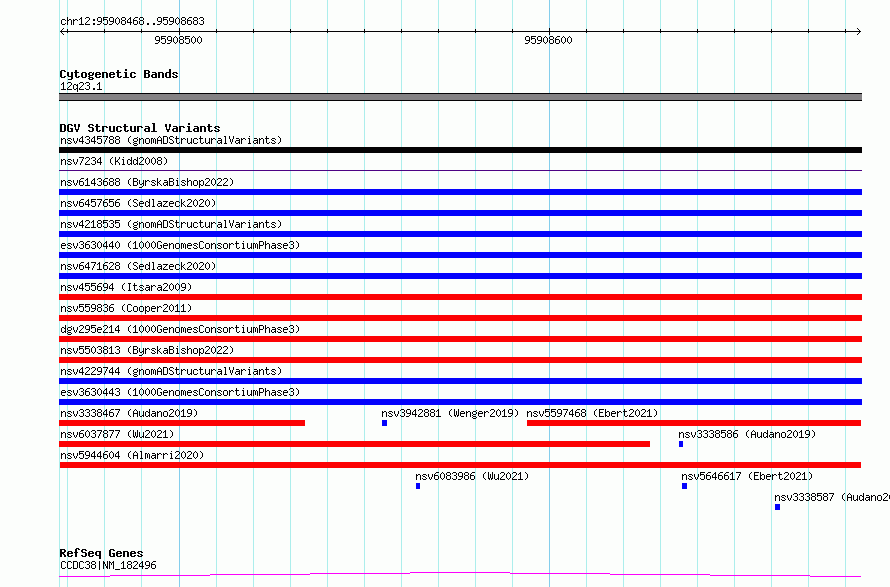
Task: Click the 95908500 ruler position label
Action: tap(178, 40)
